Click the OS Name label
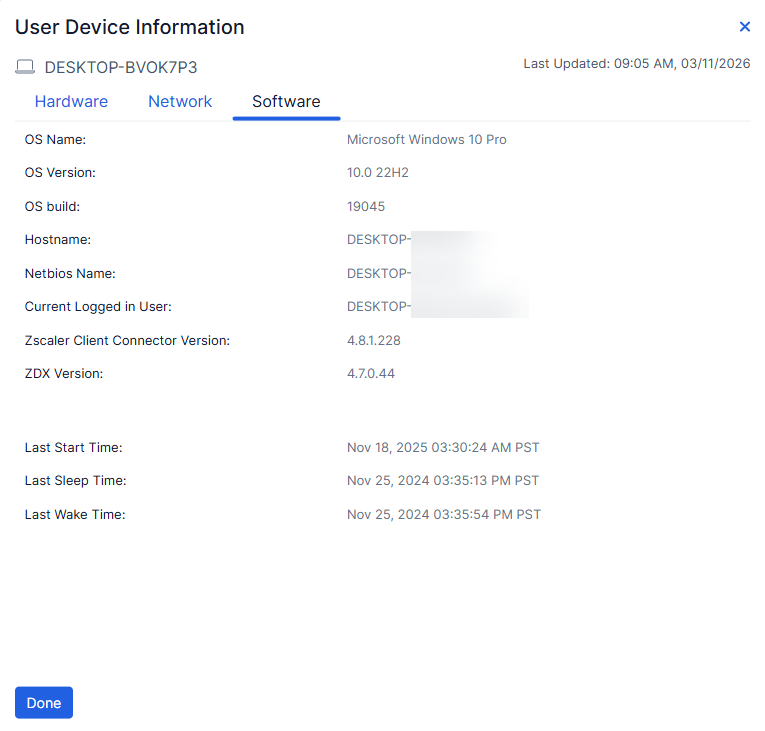 click(55, 140)
